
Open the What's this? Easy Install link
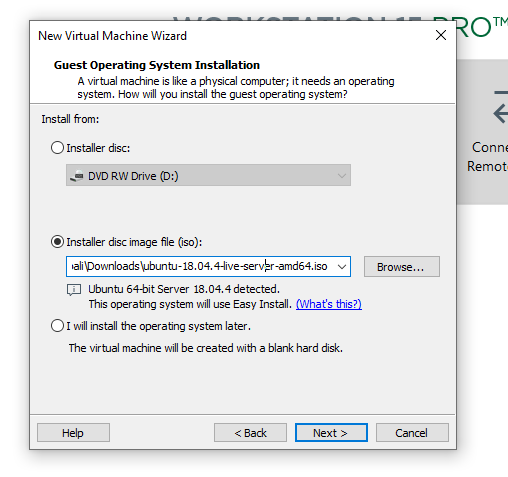[329, 304]
